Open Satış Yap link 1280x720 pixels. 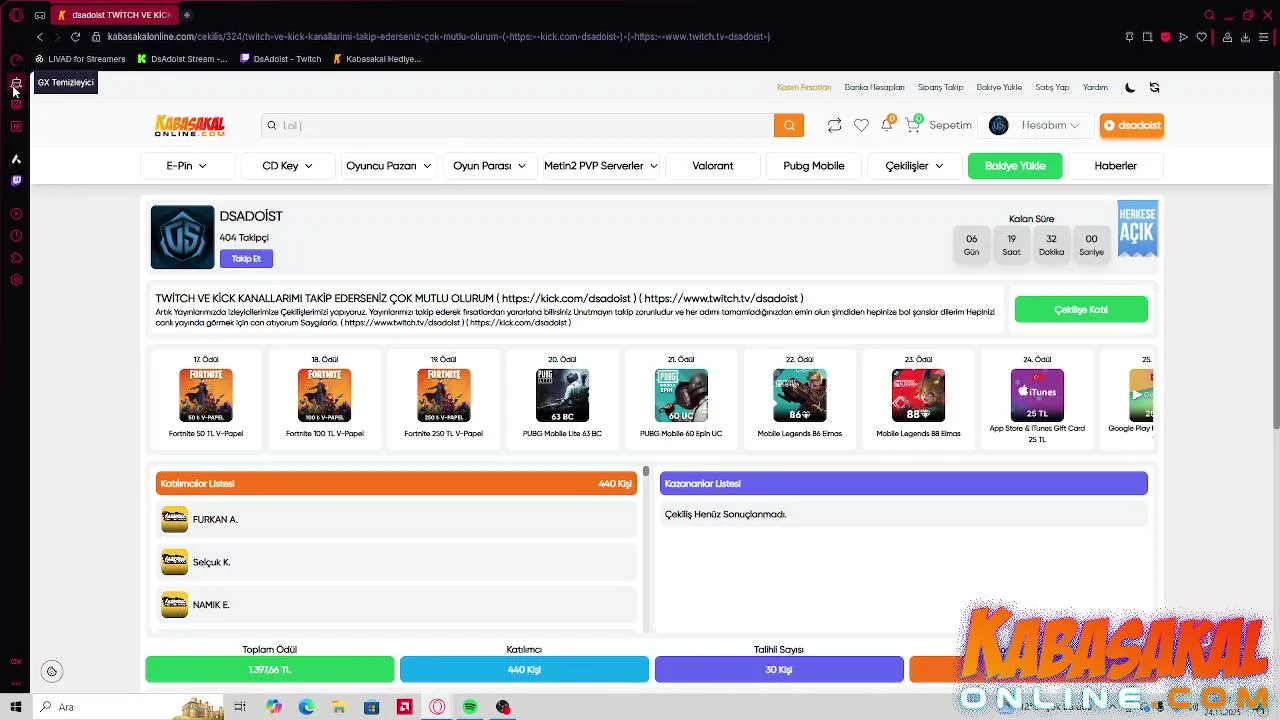pyautogui.click(x=1052, y=87)
